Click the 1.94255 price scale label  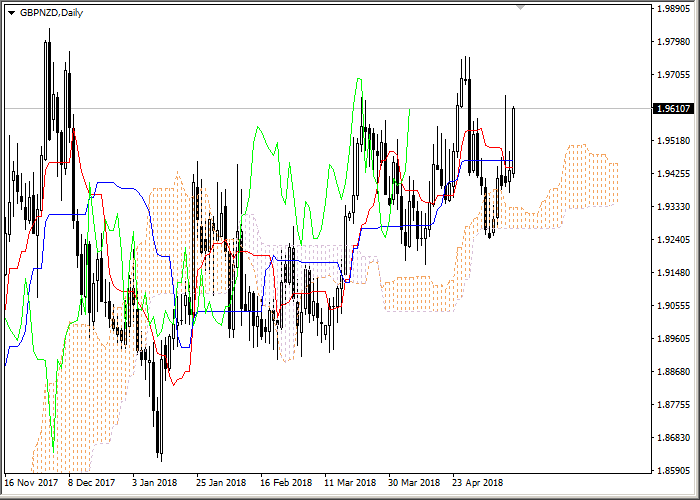(674, 174)
